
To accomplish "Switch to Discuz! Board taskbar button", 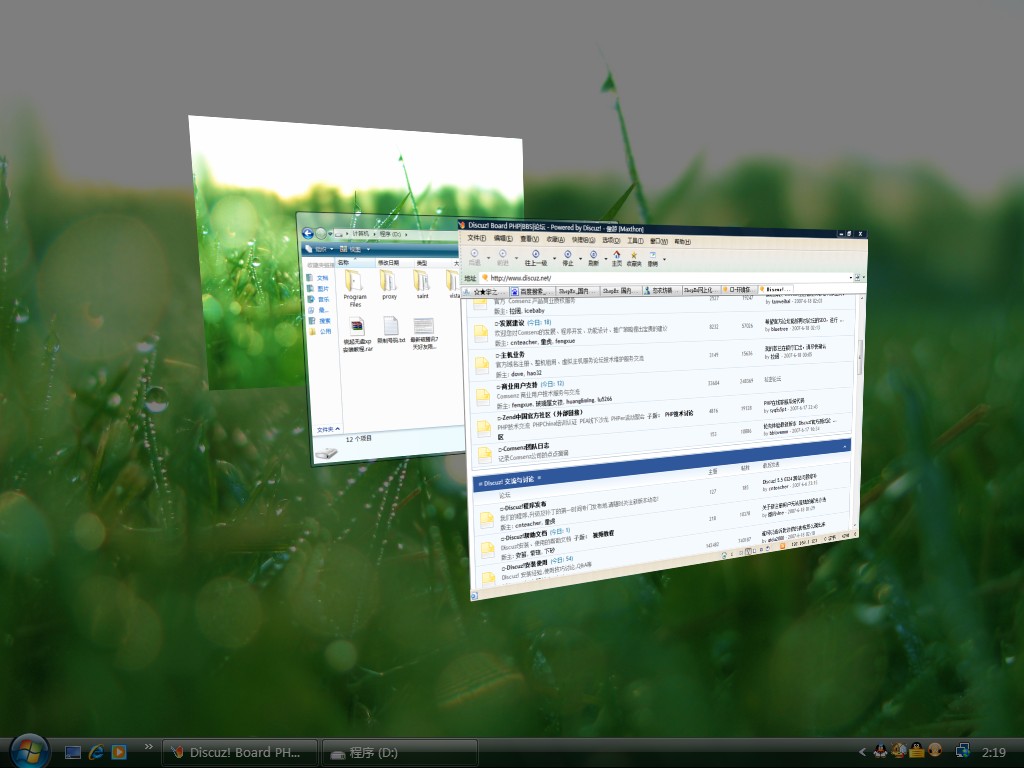I will [x=240, y=752].
